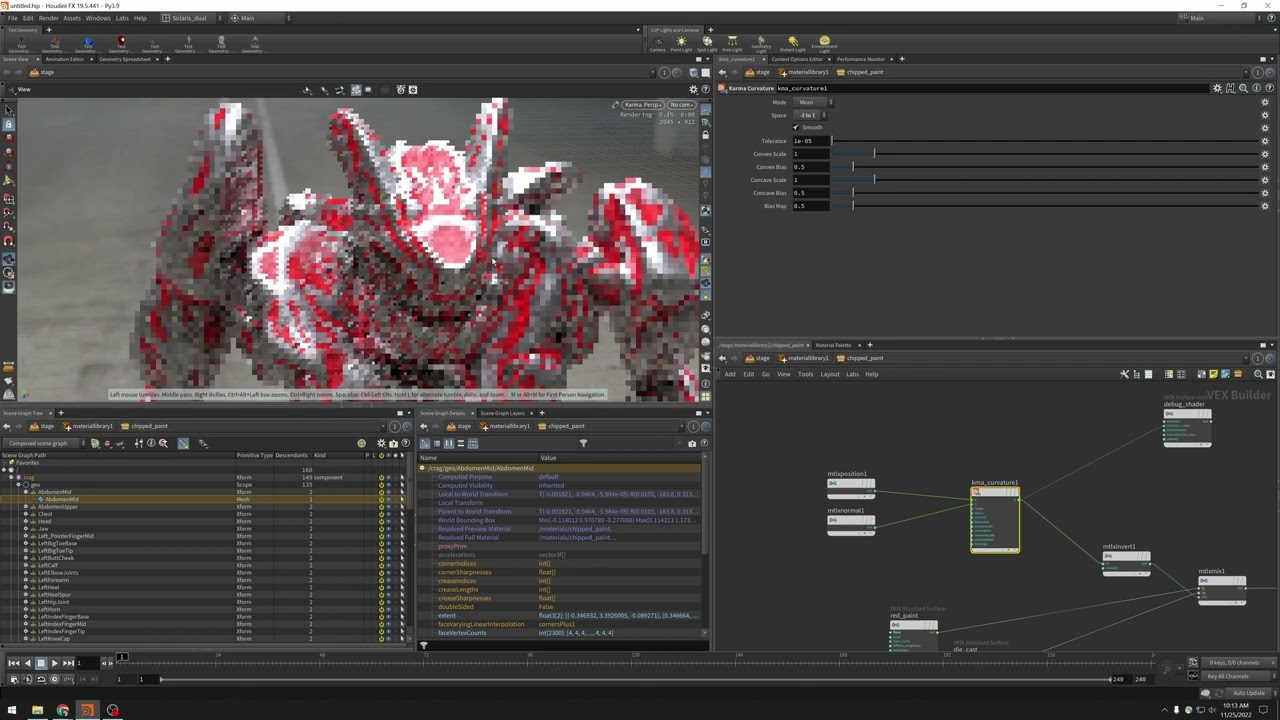
Task: Open the Render menu
Action: 48,18
